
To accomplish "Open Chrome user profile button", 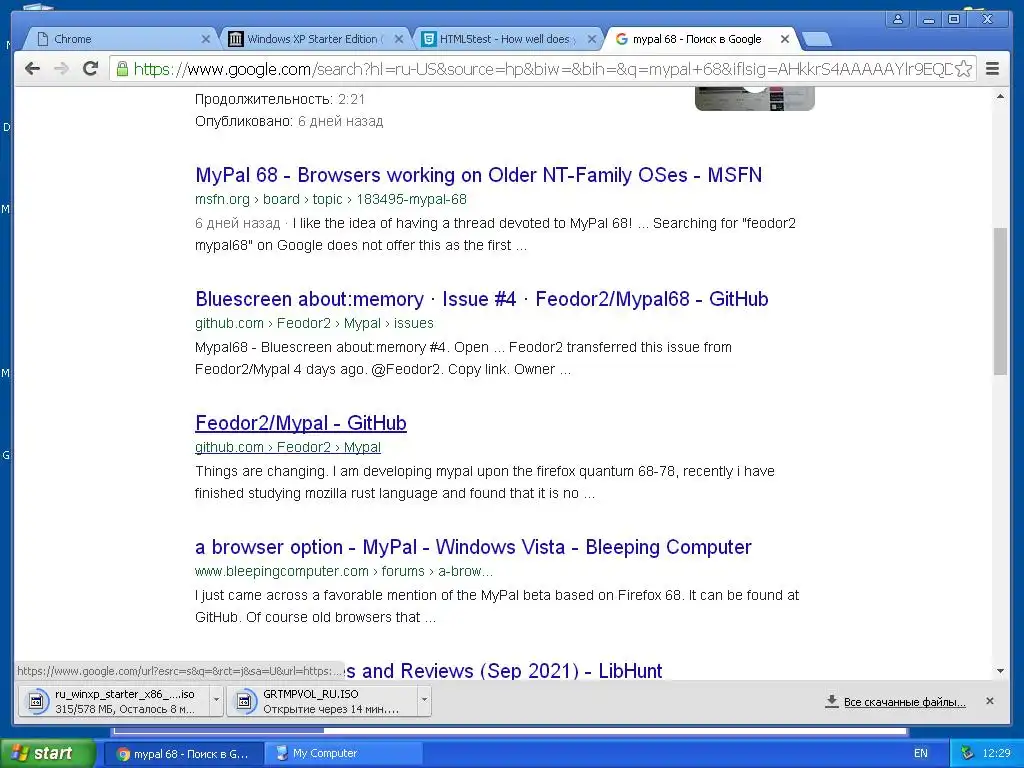I will click(898, 19).
